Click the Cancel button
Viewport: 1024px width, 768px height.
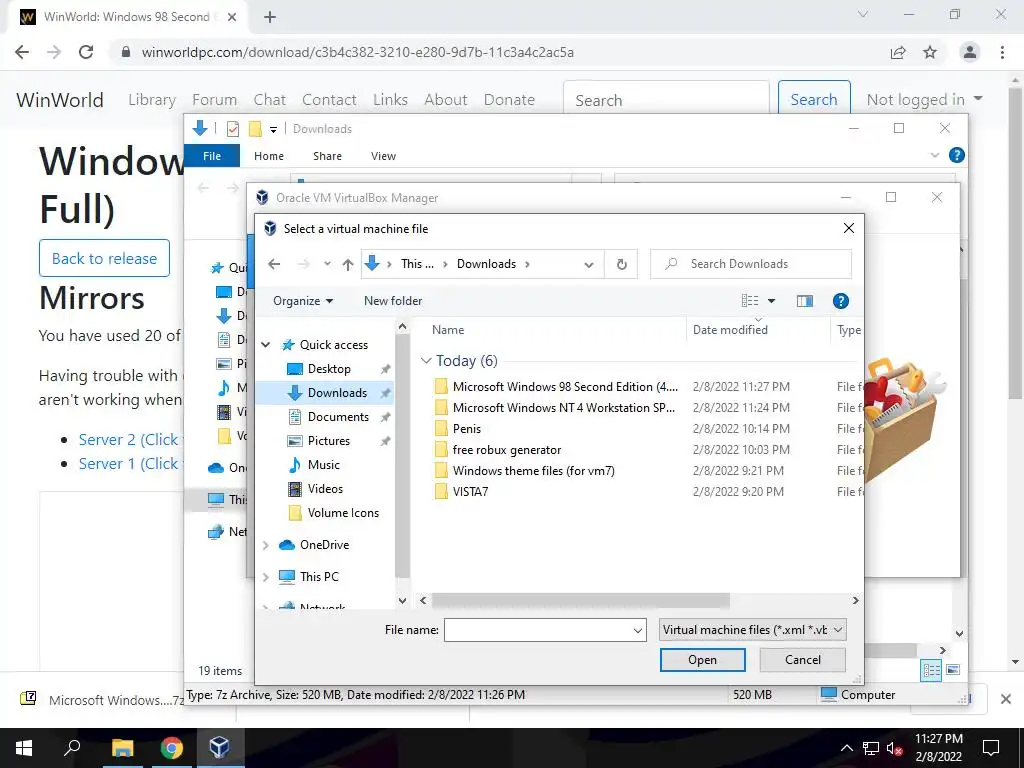[803, 660]
